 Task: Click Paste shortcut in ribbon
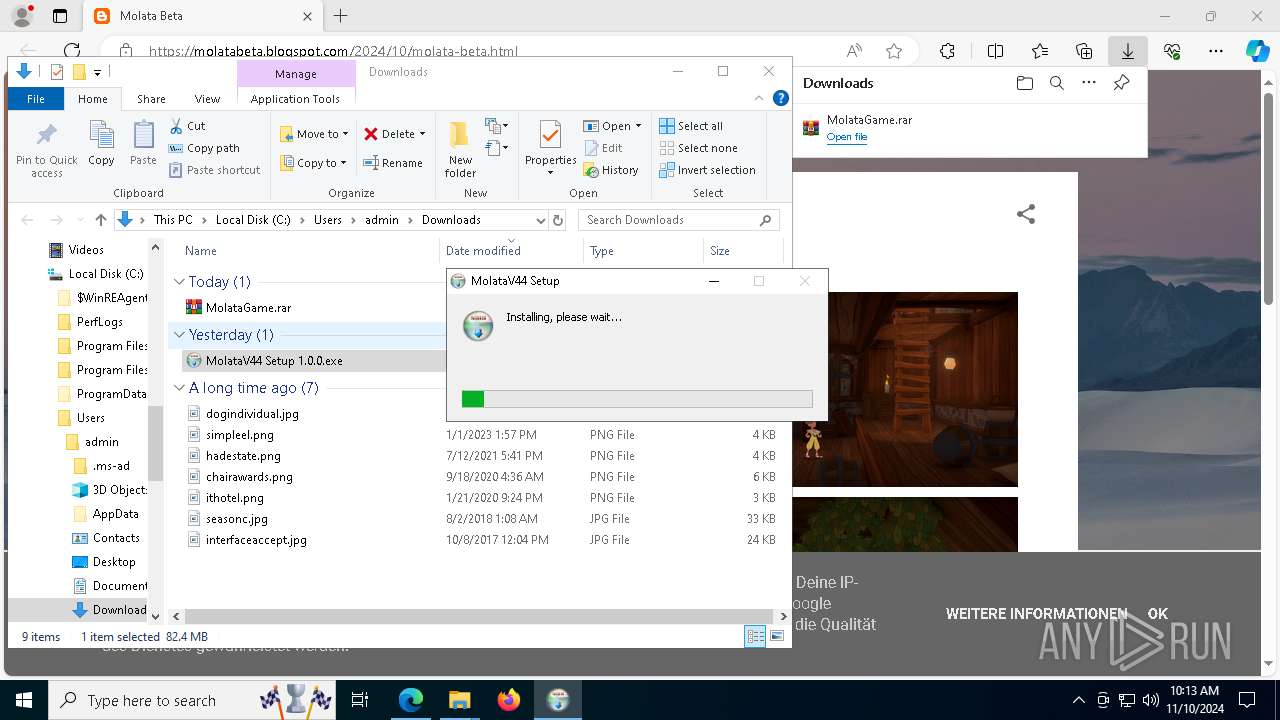tap(214, 170)
